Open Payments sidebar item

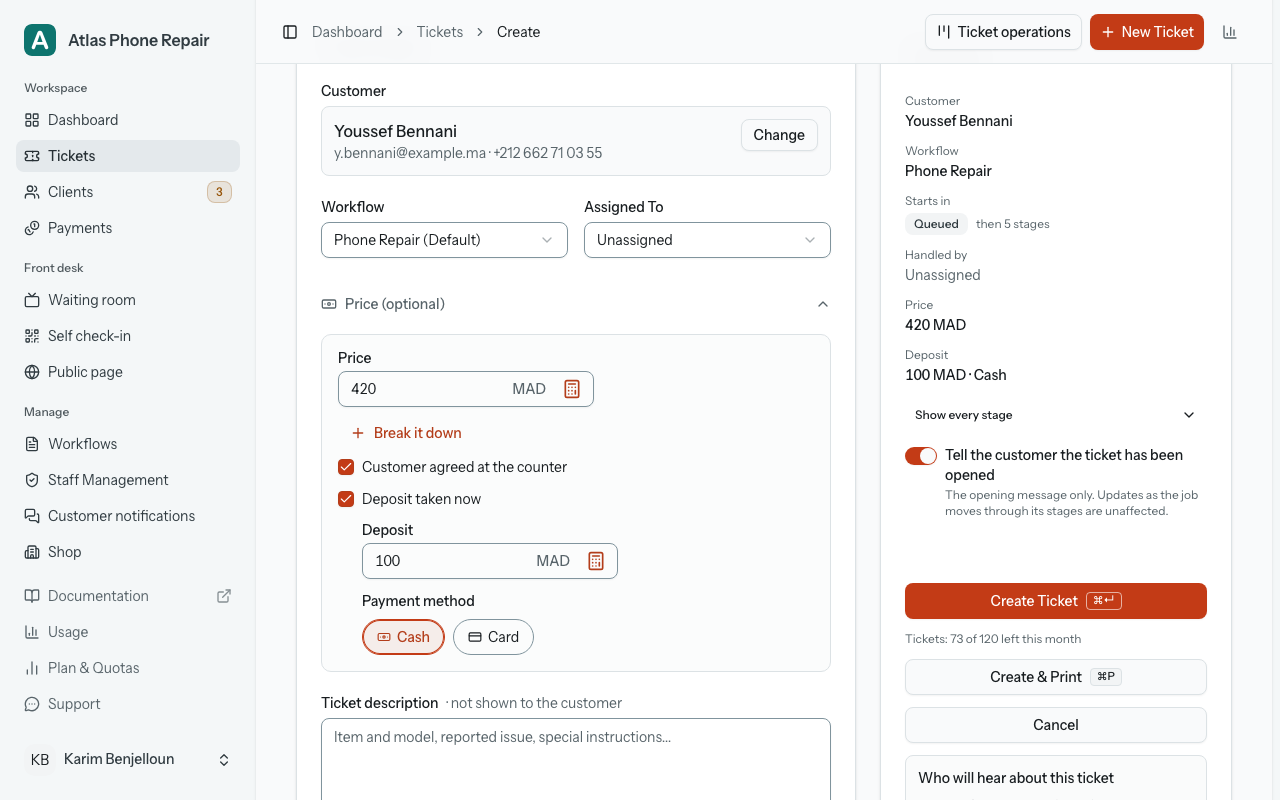pos(128,228)
